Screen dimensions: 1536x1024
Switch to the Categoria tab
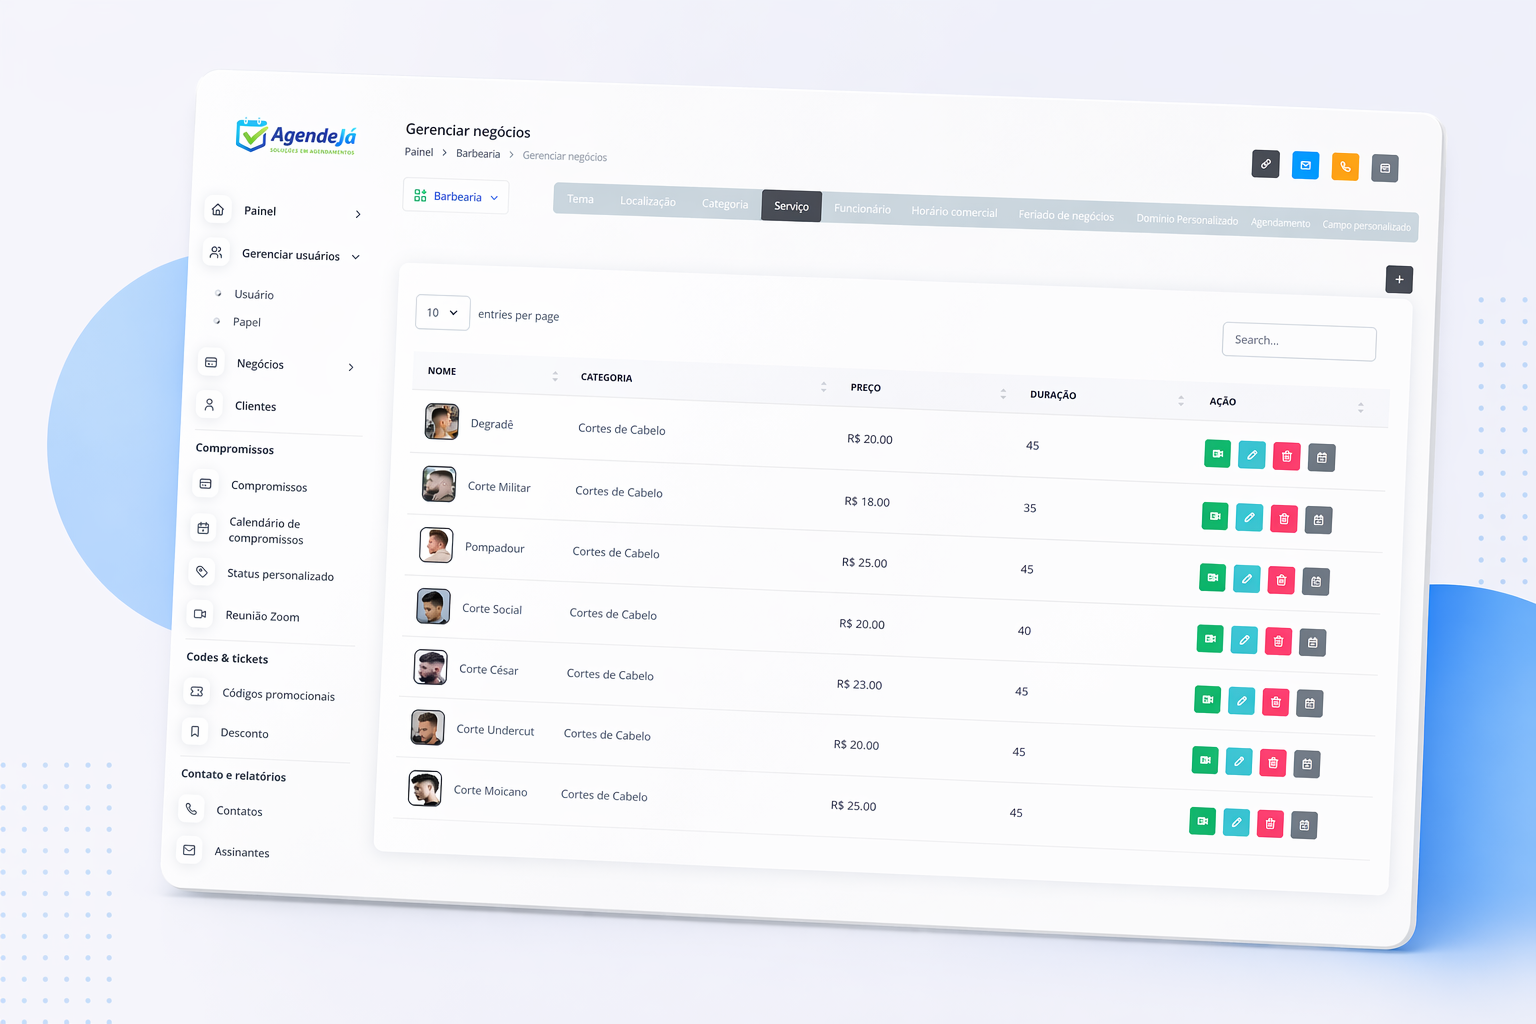pyautogui.click(x=725, y=204)
